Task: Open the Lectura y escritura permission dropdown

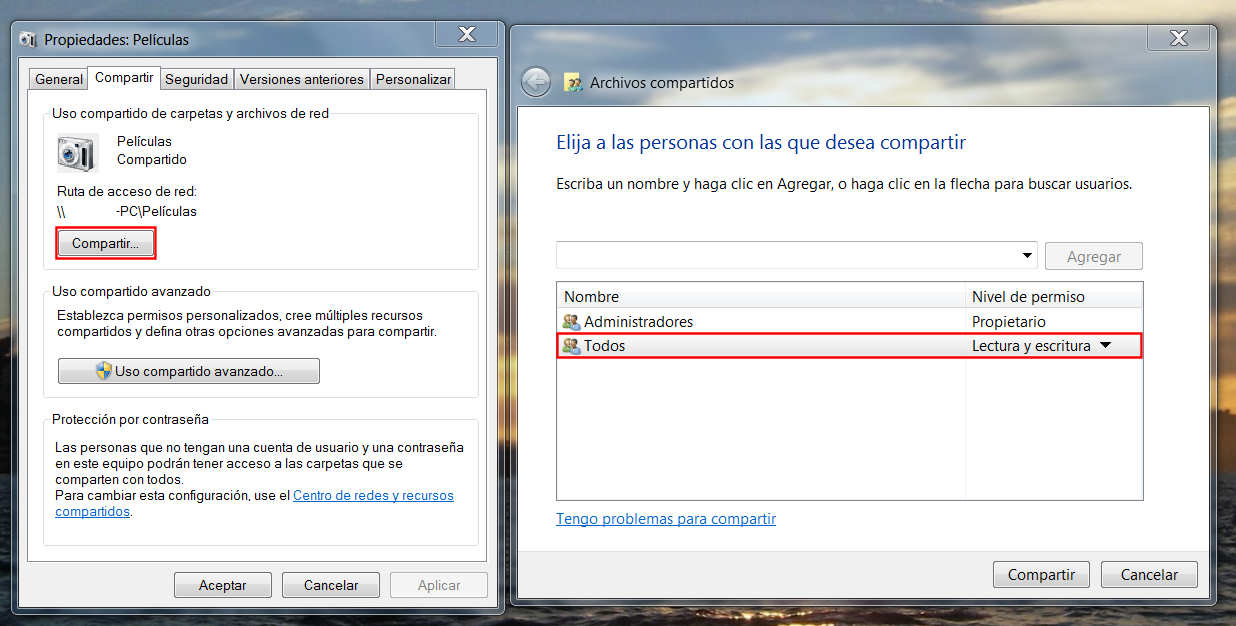Action: tap(1105, 346)
